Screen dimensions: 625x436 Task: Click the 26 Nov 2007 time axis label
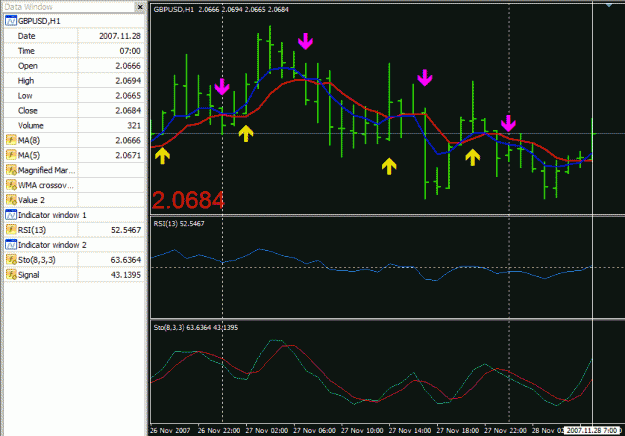[170, 430]
